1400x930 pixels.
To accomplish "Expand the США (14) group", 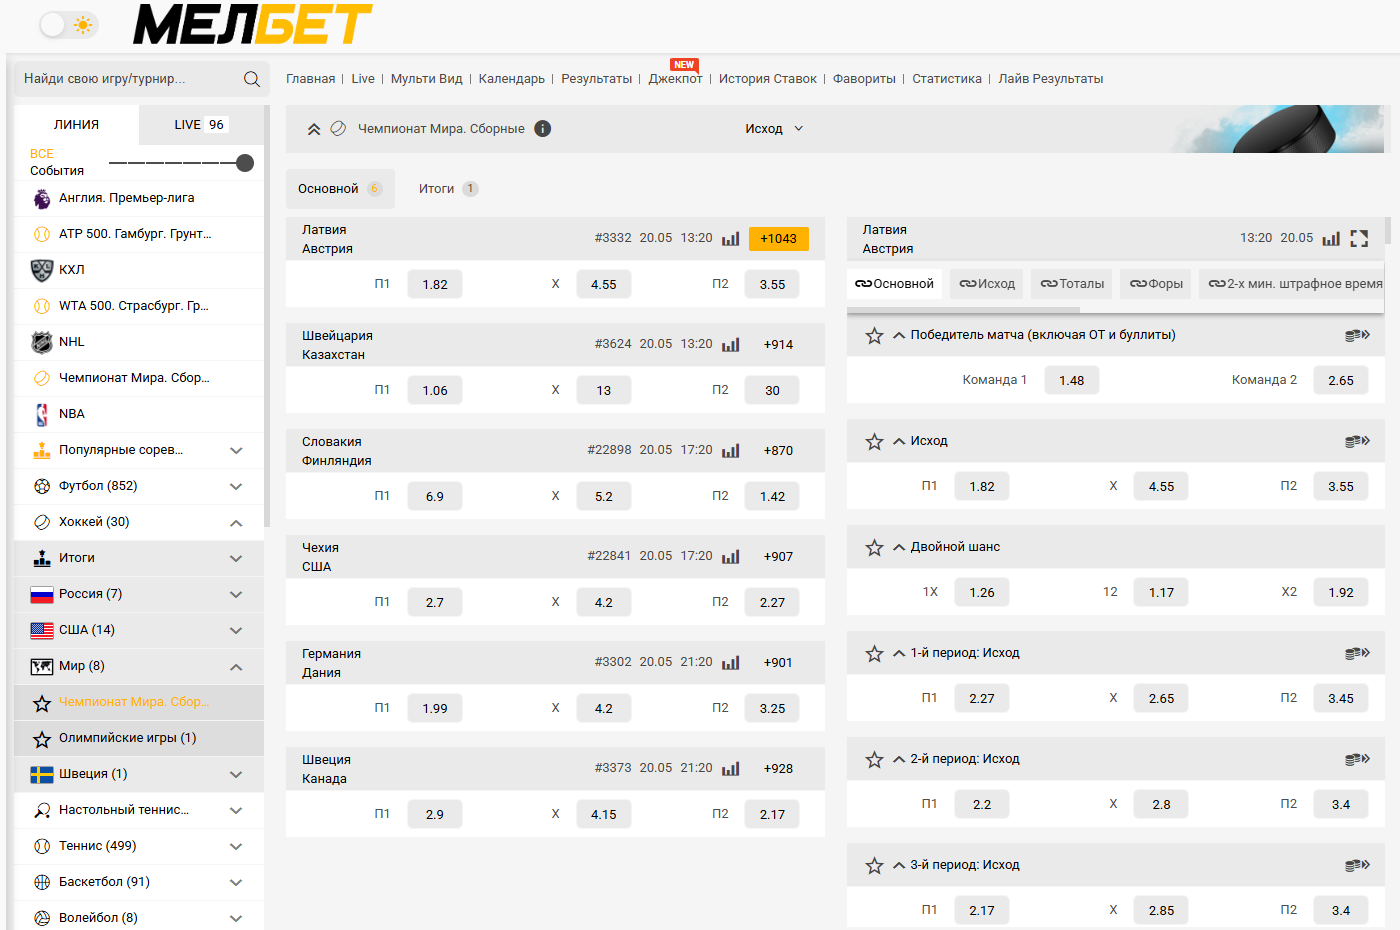I will (236, 630).
